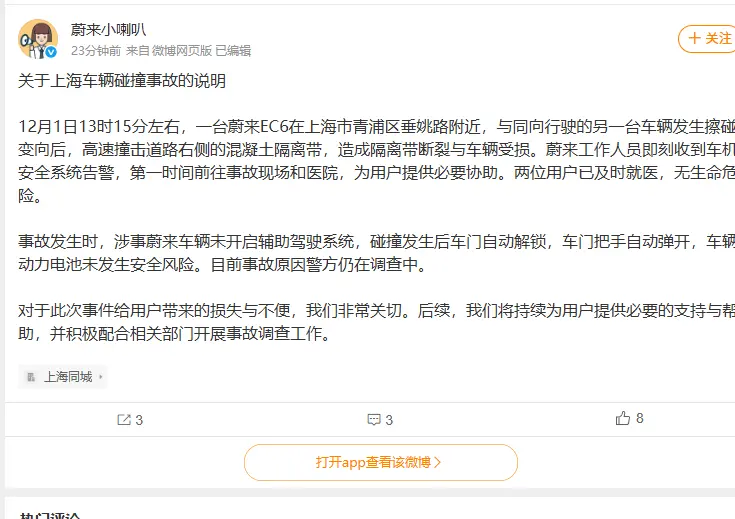The height and width of the screenshot is (519, 735).
Task: Click the repost count number 3
Action: coord(139,420)
